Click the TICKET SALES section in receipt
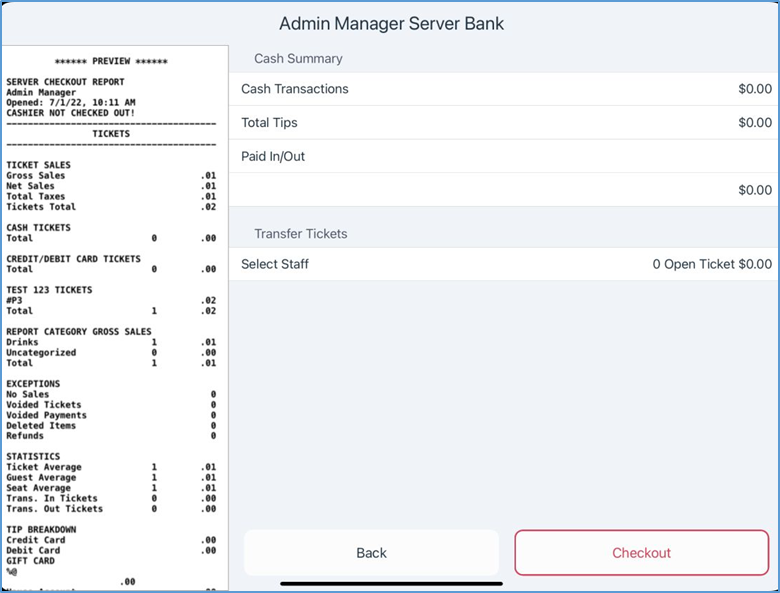 pyautogui.click(x=38, y=165)
